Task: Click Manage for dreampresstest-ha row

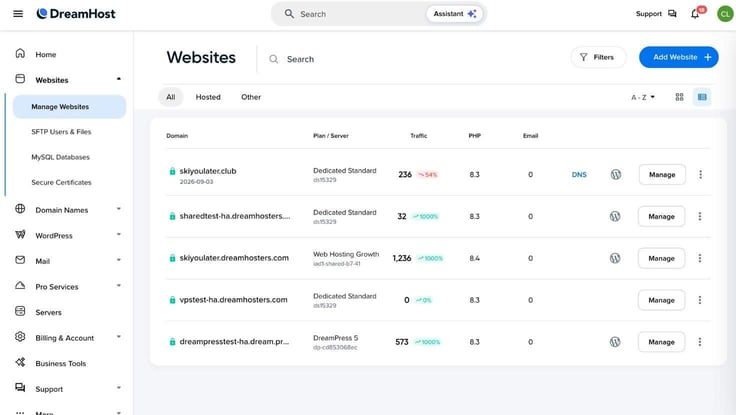Action: (x=661, y=342)
